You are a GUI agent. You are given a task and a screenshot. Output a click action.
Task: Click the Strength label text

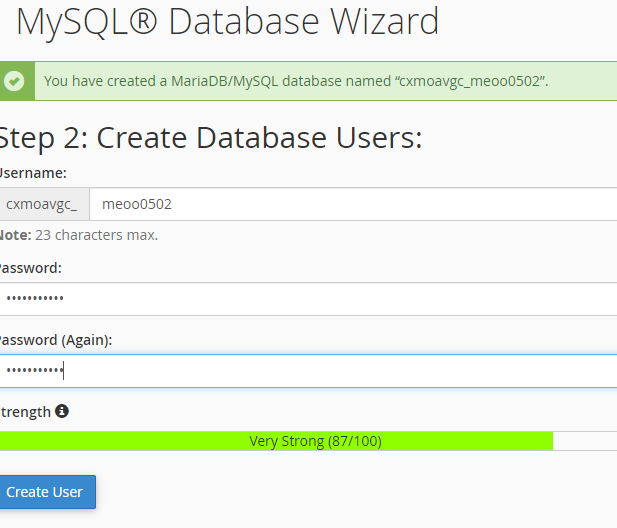point(25,412)
